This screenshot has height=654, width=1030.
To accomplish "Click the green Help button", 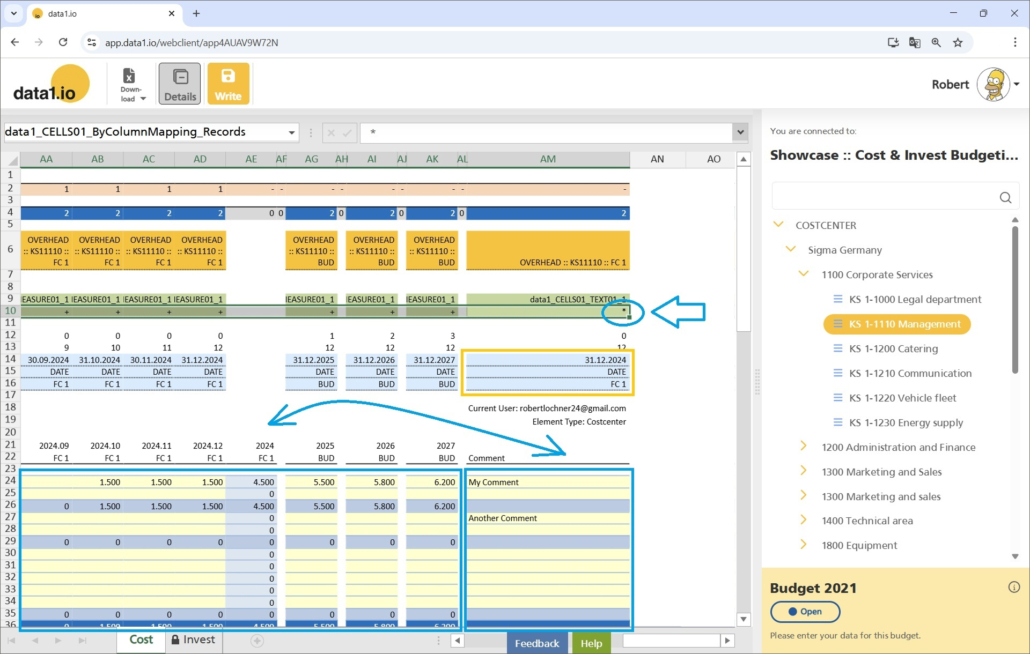I will point(591,643).
